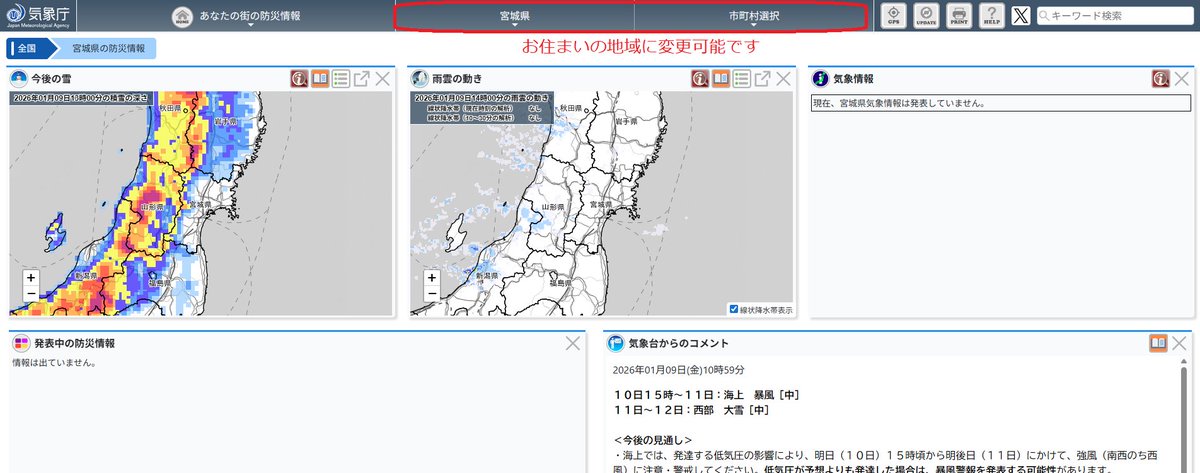The image size is (1200, 473).
Task: Open 雨雲の動き map in new window
Action: click(763, 78)
